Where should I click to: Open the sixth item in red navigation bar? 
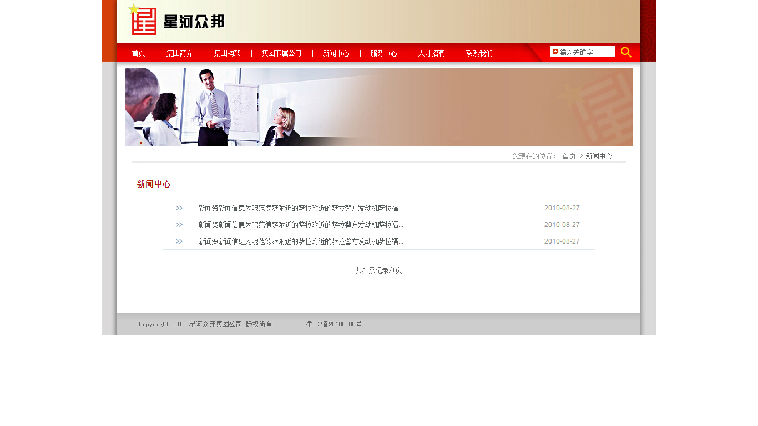[384, 54]
